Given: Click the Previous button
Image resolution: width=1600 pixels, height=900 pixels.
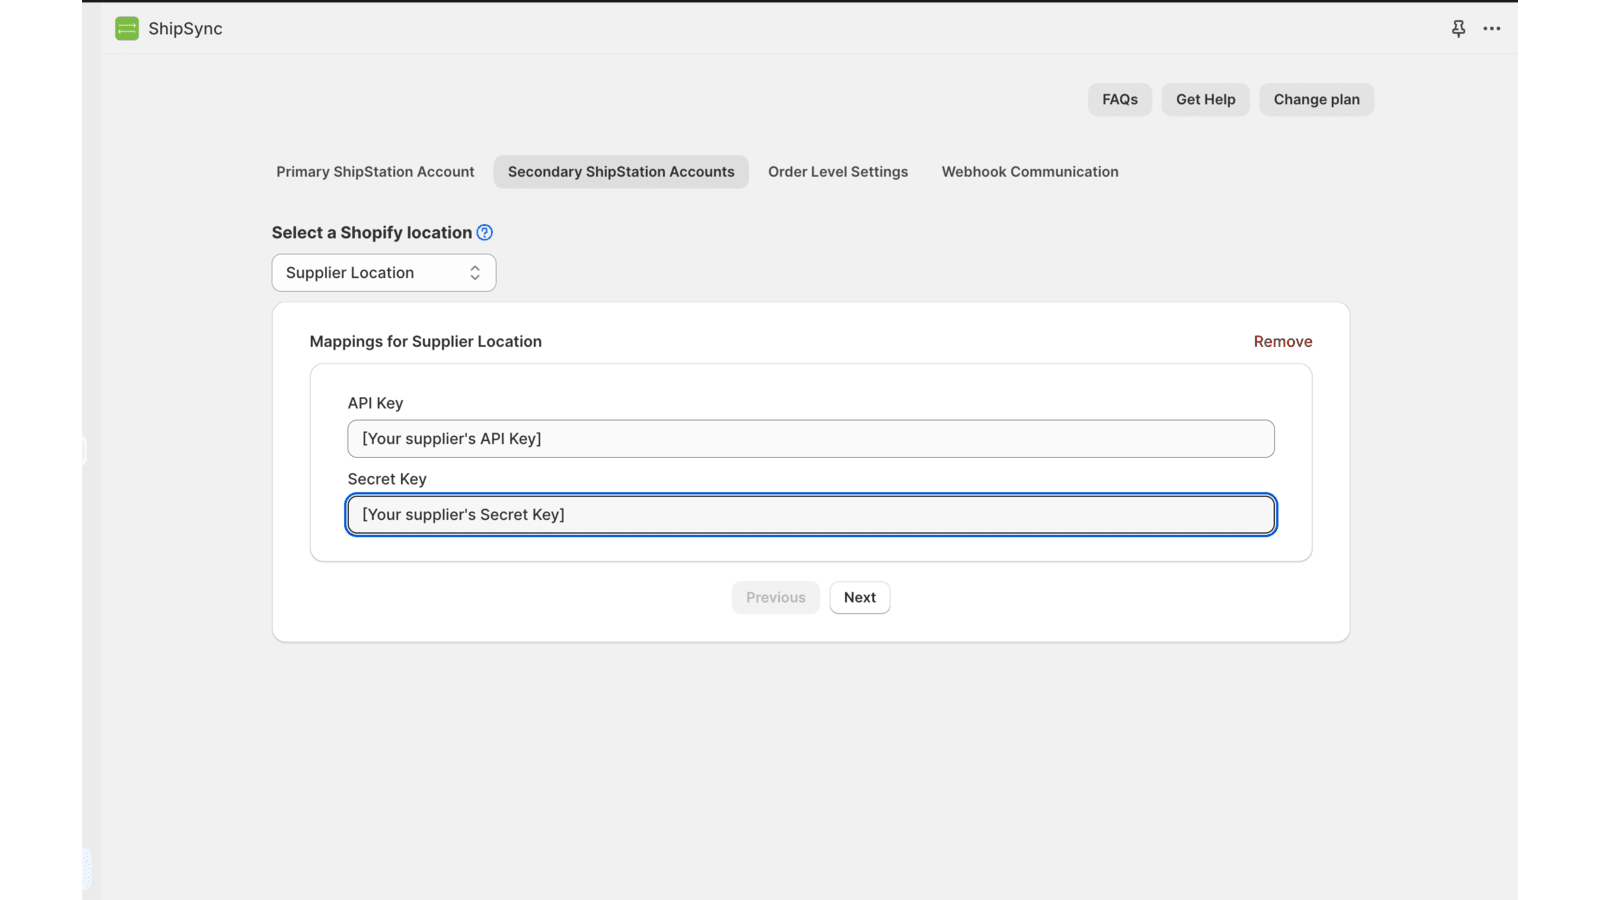Looking at the screenshot, I should pyautogui.click(x=775, y=597).
